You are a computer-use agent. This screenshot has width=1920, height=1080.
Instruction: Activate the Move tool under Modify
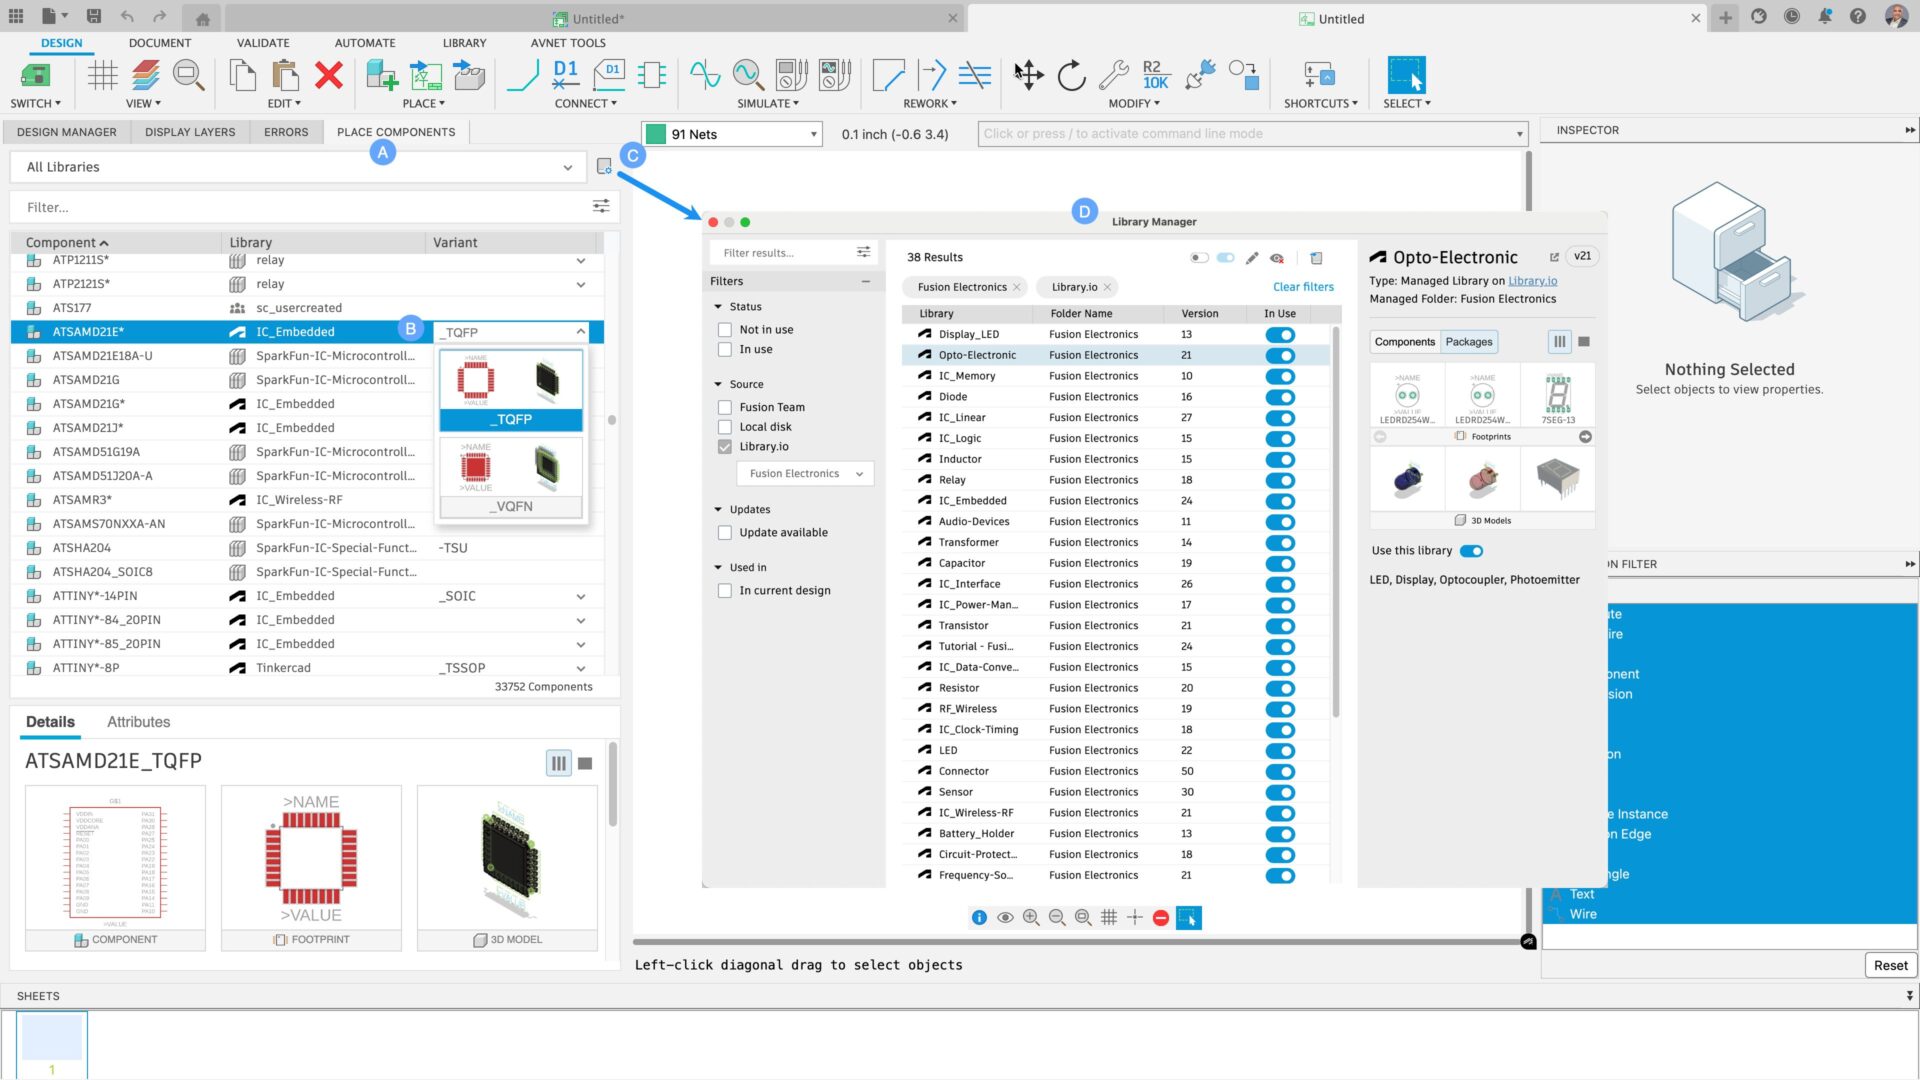[1028, 74]
